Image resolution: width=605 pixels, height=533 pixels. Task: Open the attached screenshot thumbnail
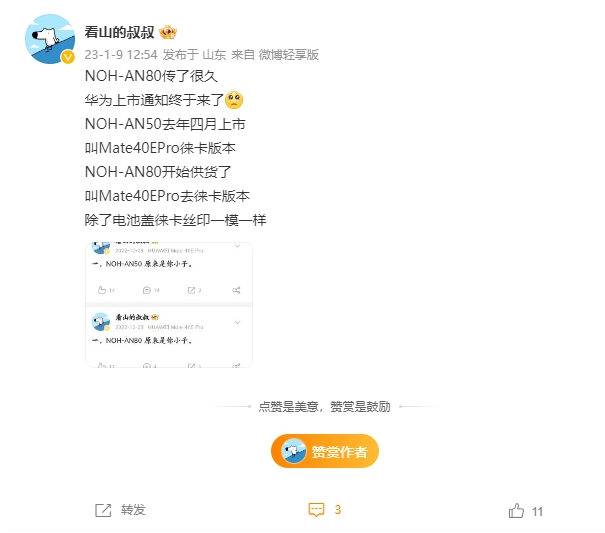[x=169, y=305]
